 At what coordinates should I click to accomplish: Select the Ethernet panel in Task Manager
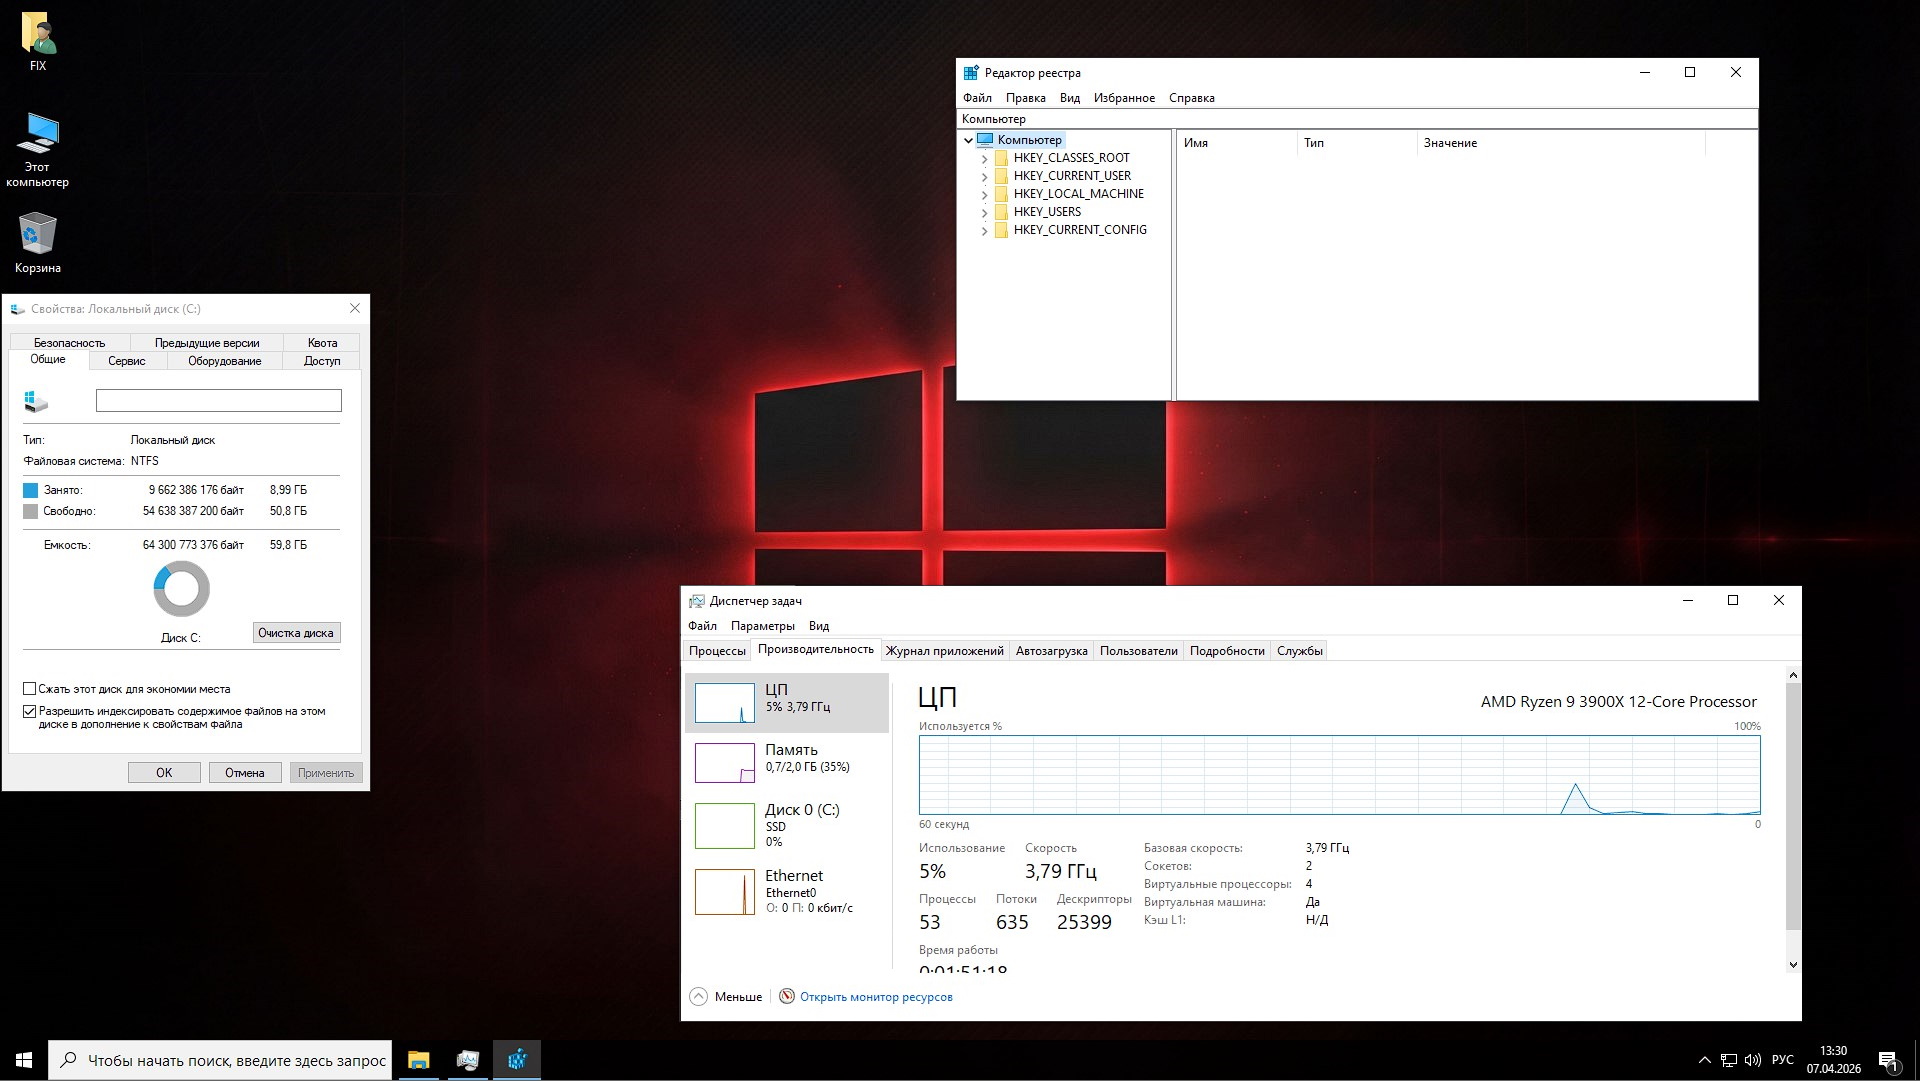[786, 890]
